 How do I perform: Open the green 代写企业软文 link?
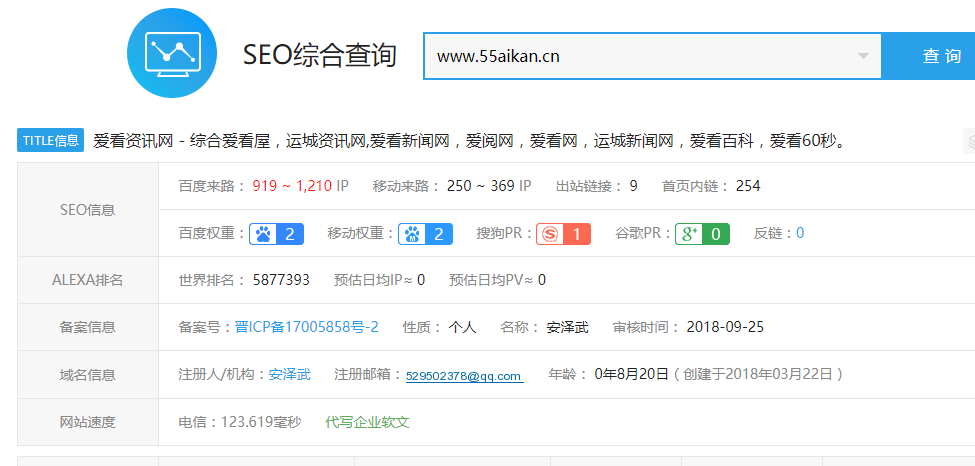[x=367, y=422]
